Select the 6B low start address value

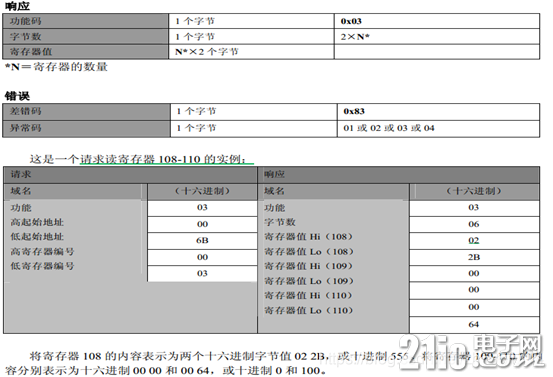202,241
